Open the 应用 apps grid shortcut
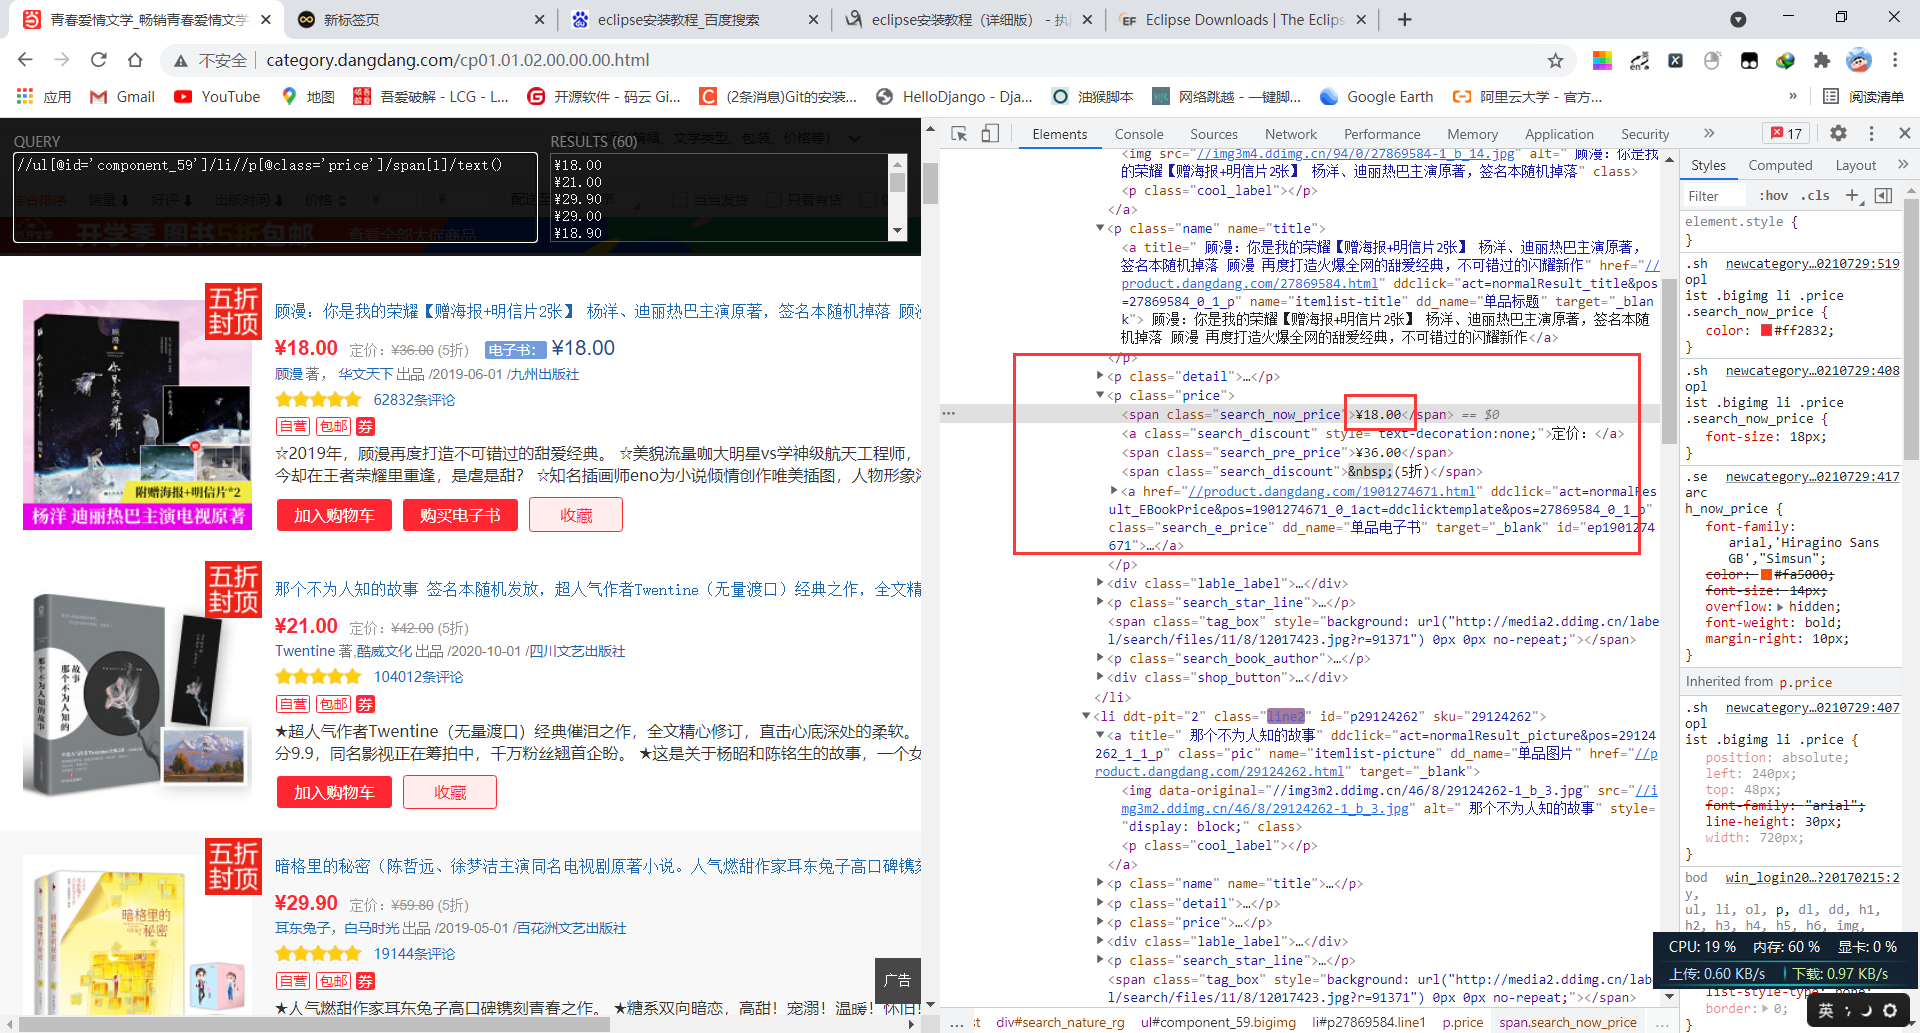 (44, 97)
